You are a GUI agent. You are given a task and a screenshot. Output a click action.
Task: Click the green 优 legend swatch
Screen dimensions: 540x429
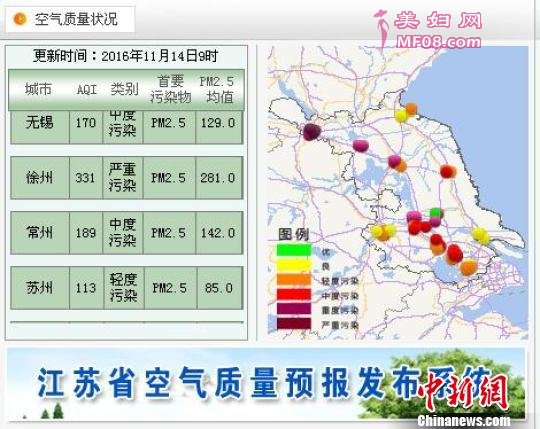294,250
